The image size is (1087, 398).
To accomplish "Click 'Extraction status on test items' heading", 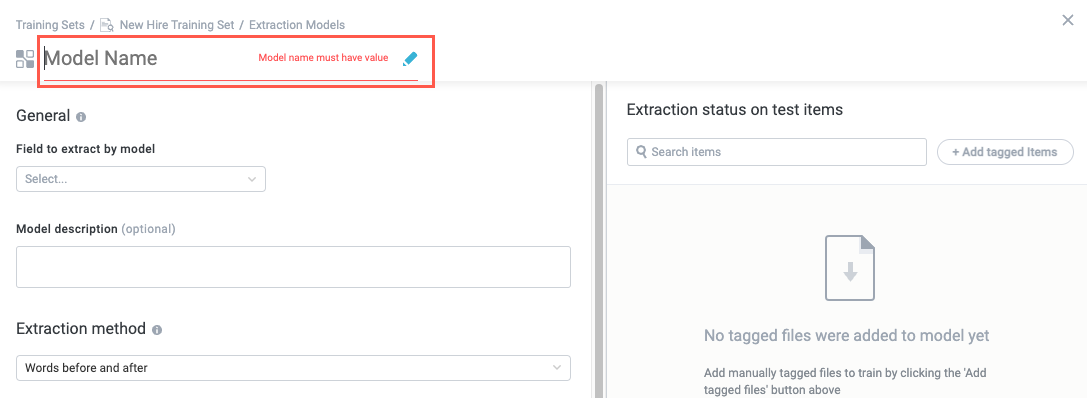I will (734, 110).
